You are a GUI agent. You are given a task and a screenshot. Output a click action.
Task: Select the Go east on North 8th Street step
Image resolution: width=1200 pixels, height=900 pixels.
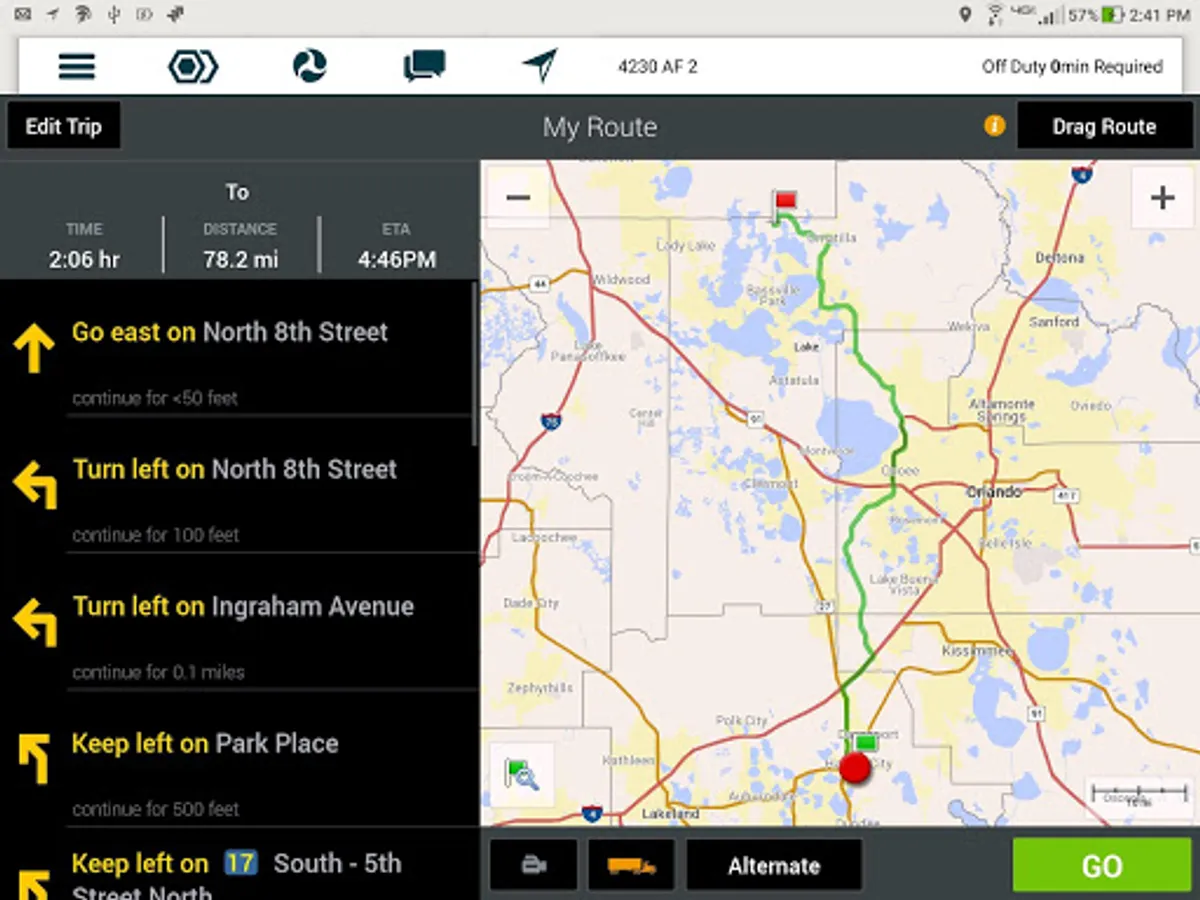238,347
